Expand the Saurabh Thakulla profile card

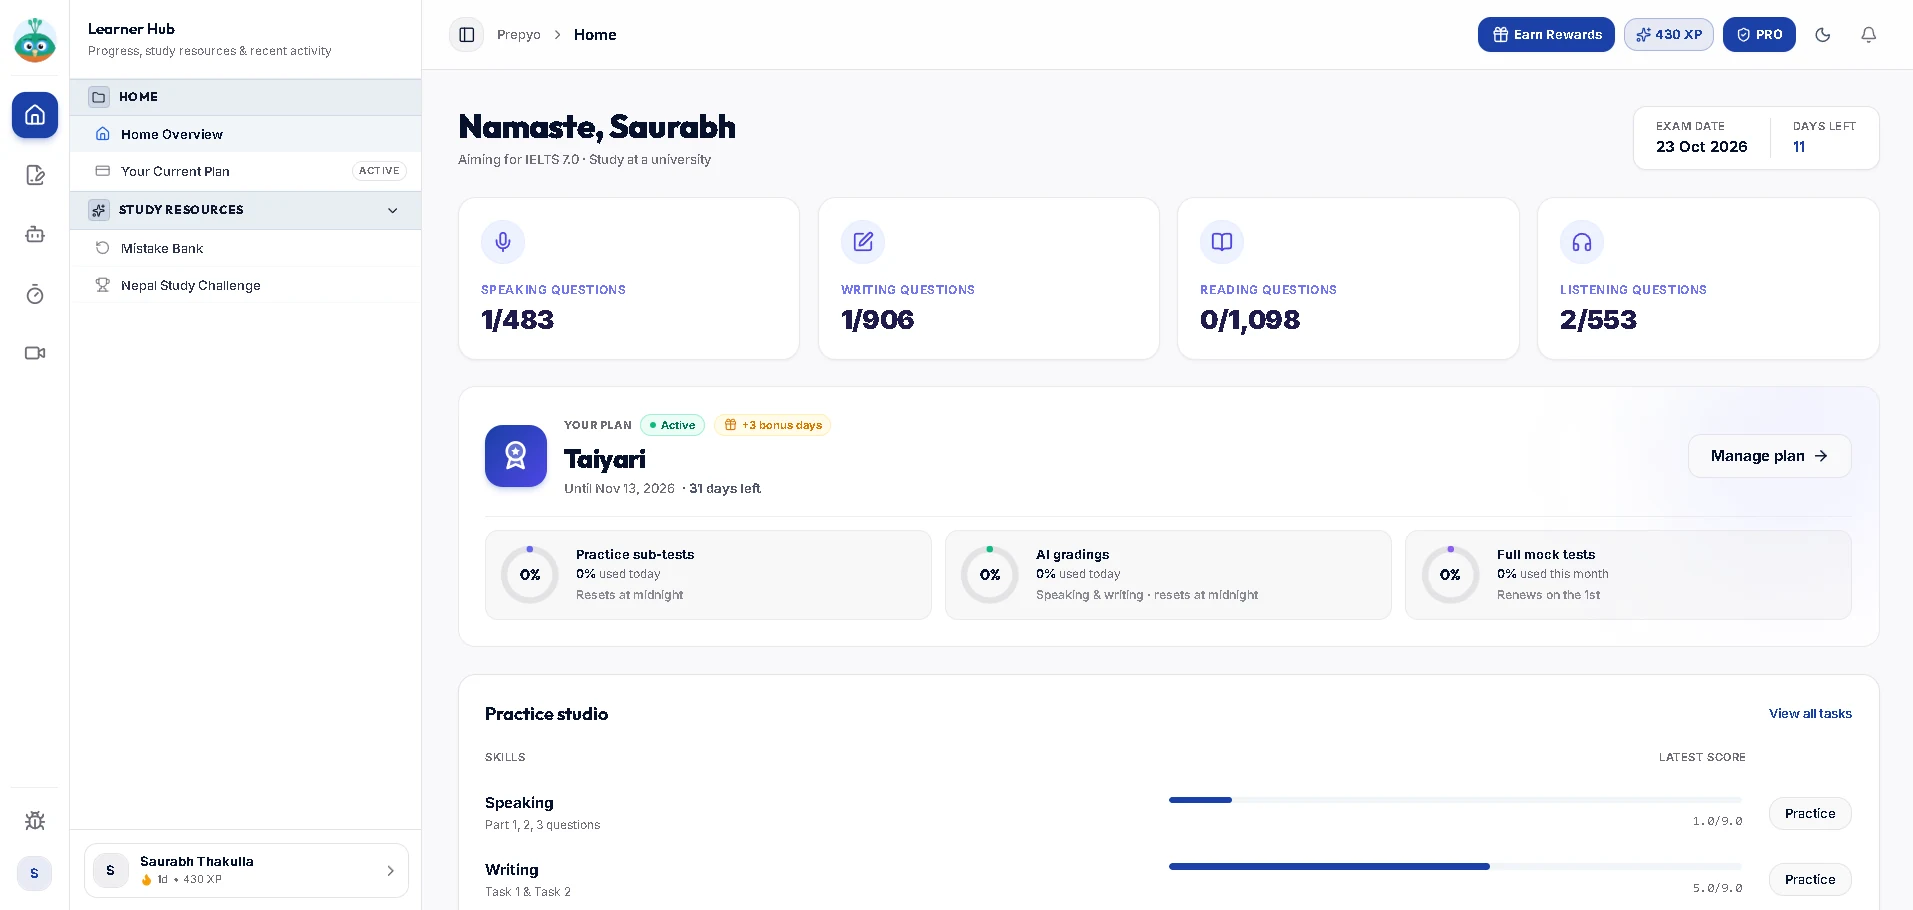pyautogui.click(x=246, y=871)
